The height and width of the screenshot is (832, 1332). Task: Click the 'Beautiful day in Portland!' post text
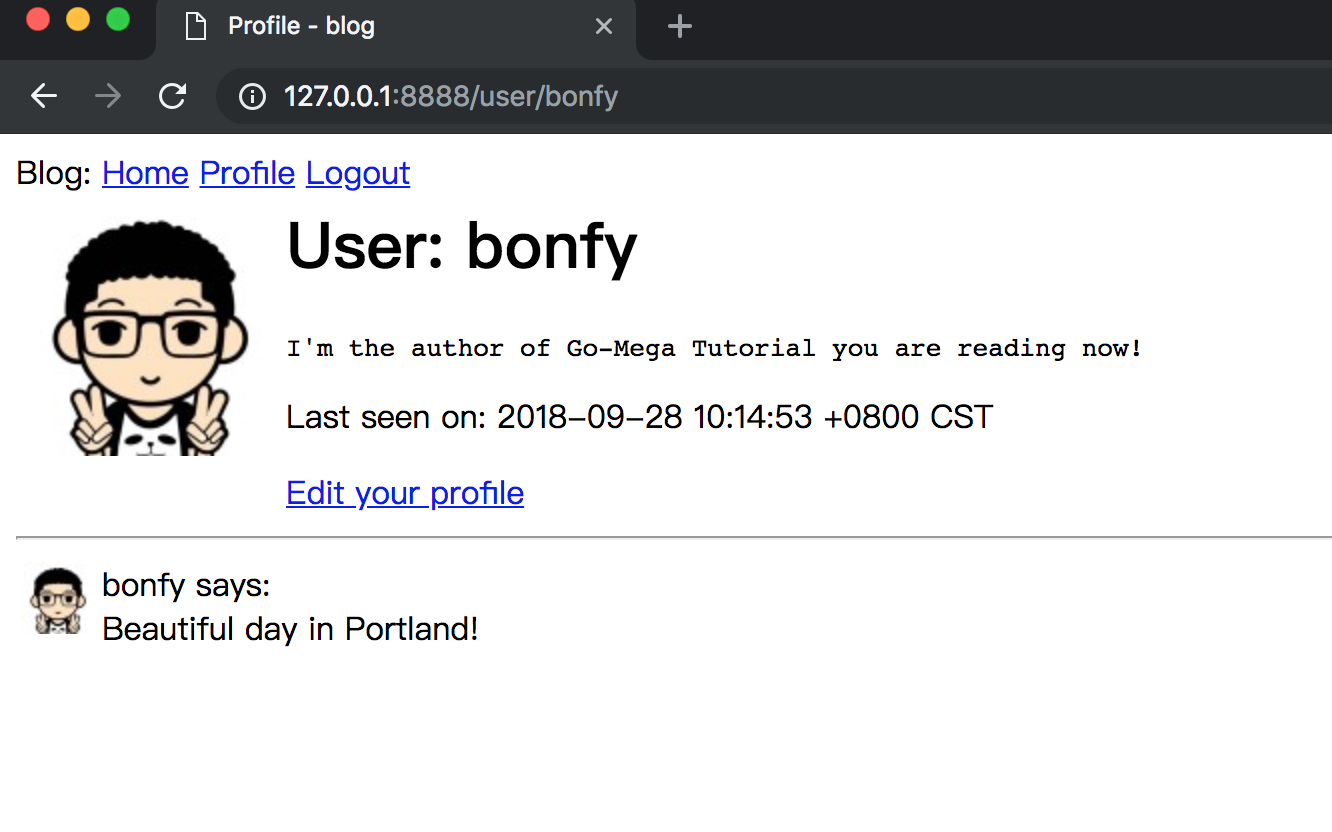click(x=290, y=629)
